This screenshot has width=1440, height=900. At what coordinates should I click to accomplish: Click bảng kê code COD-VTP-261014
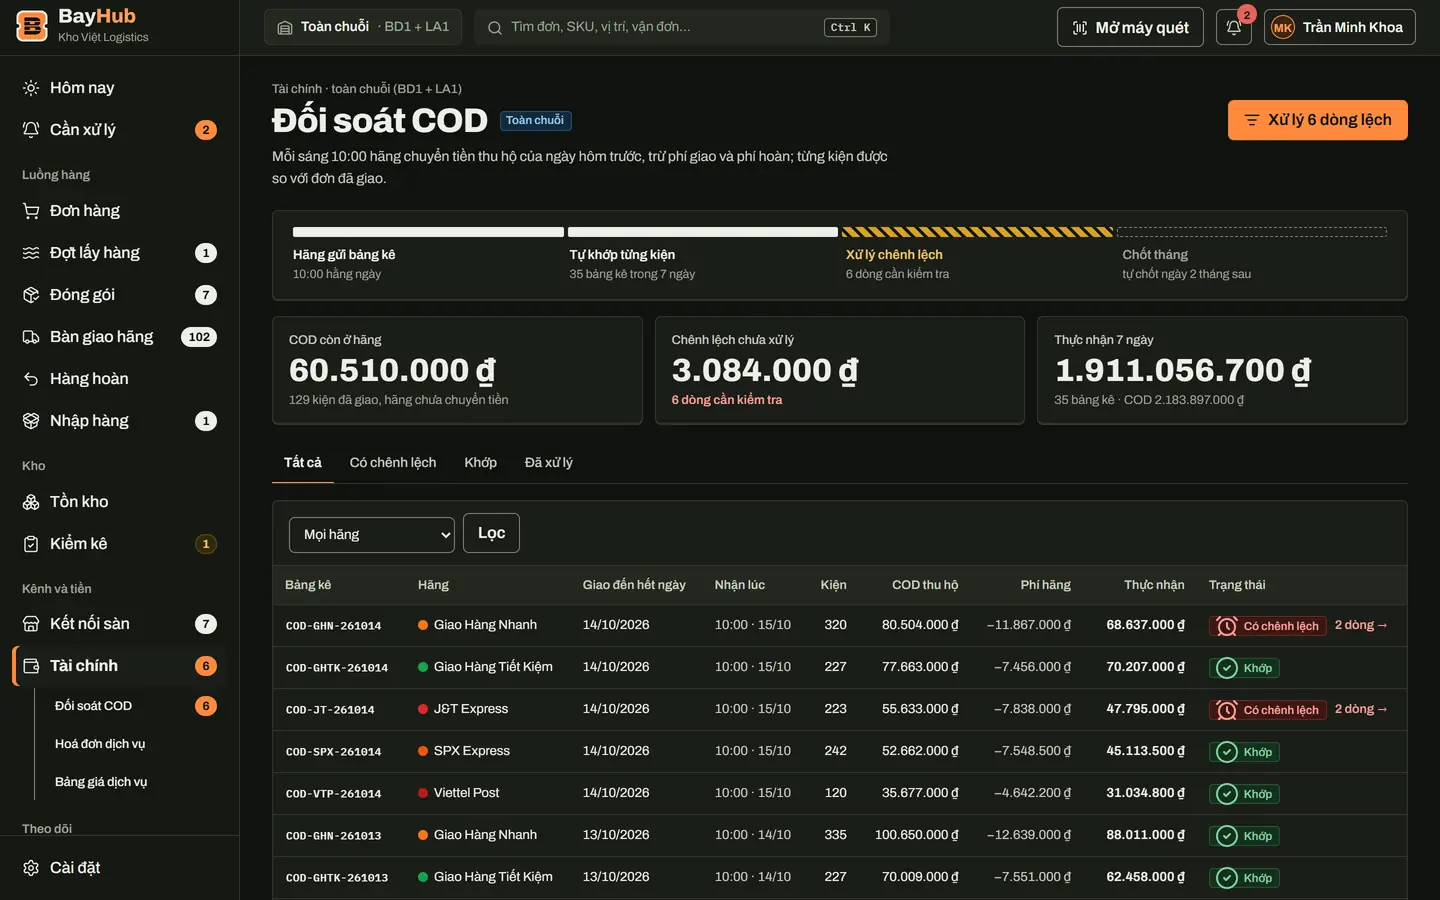click(333, 794)
